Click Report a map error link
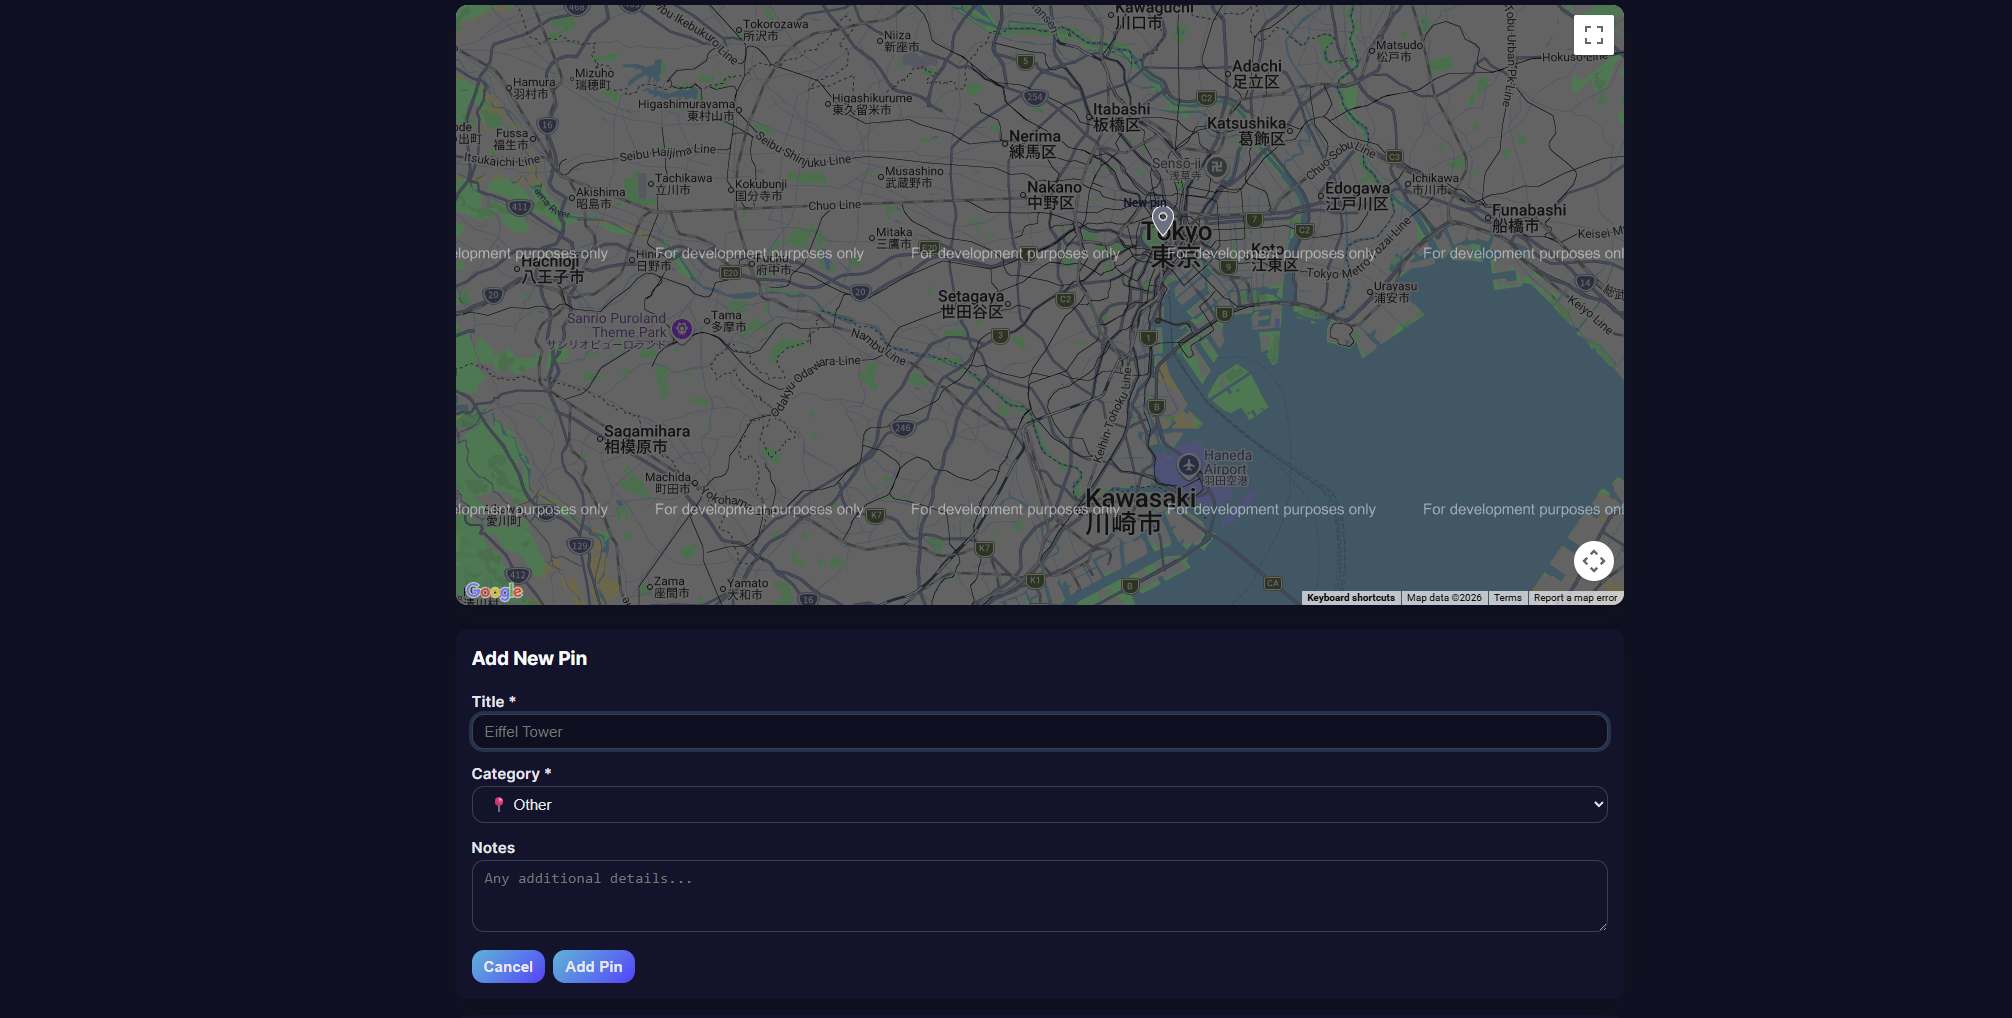Screen dimensions: 2012x1018 point(1575,598)
